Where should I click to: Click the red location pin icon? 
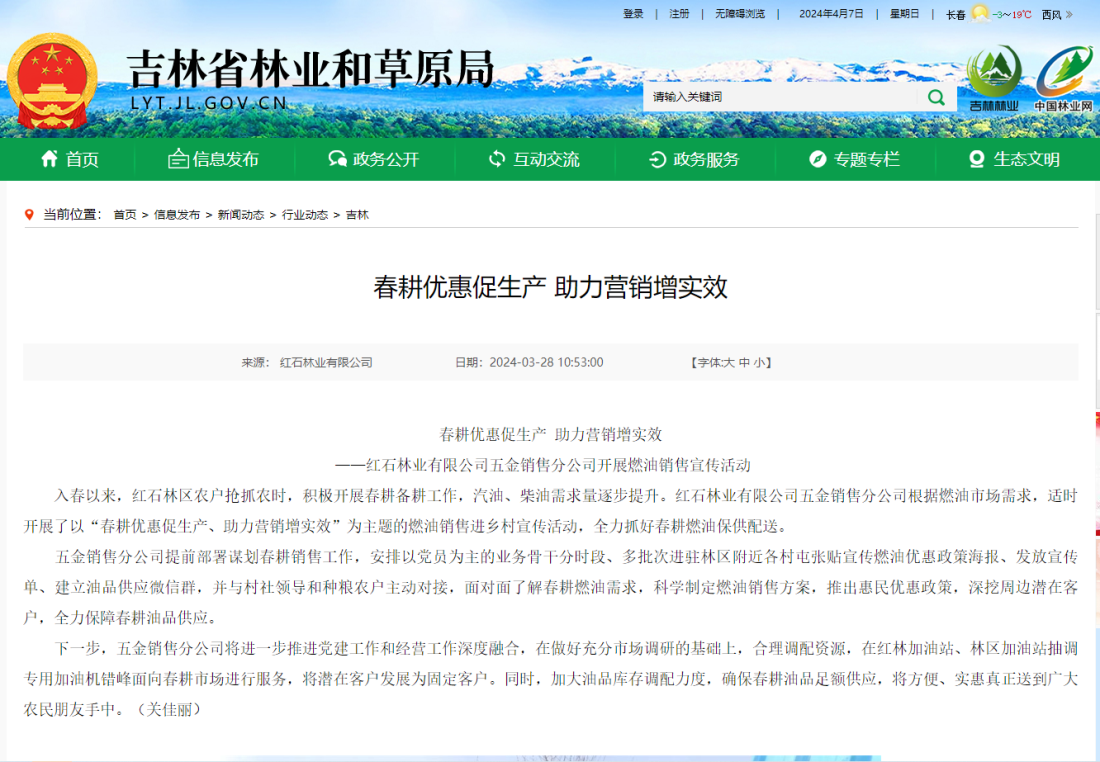pyautogui.click(x=30, y=215)
